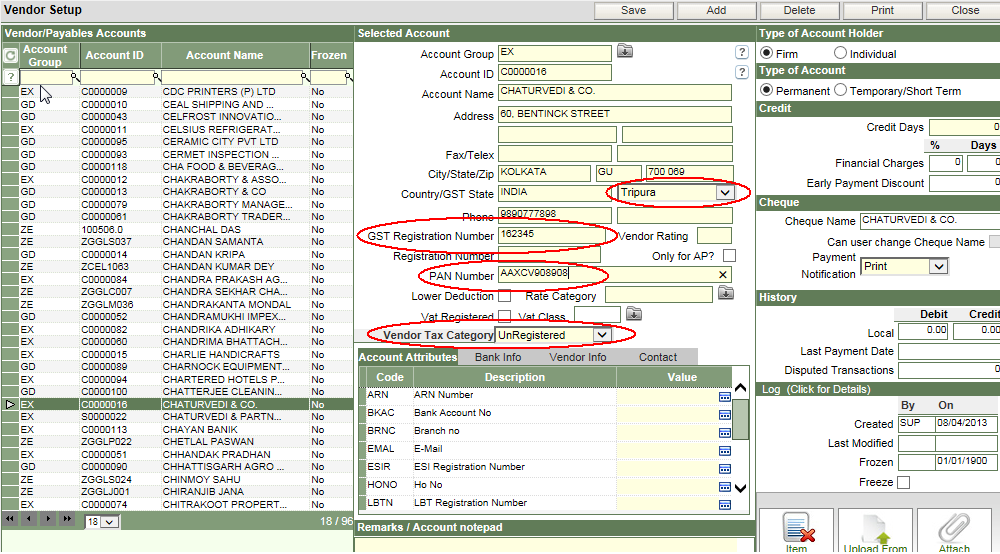Select Temporary/Short Term account type

(x=841, y=90)
